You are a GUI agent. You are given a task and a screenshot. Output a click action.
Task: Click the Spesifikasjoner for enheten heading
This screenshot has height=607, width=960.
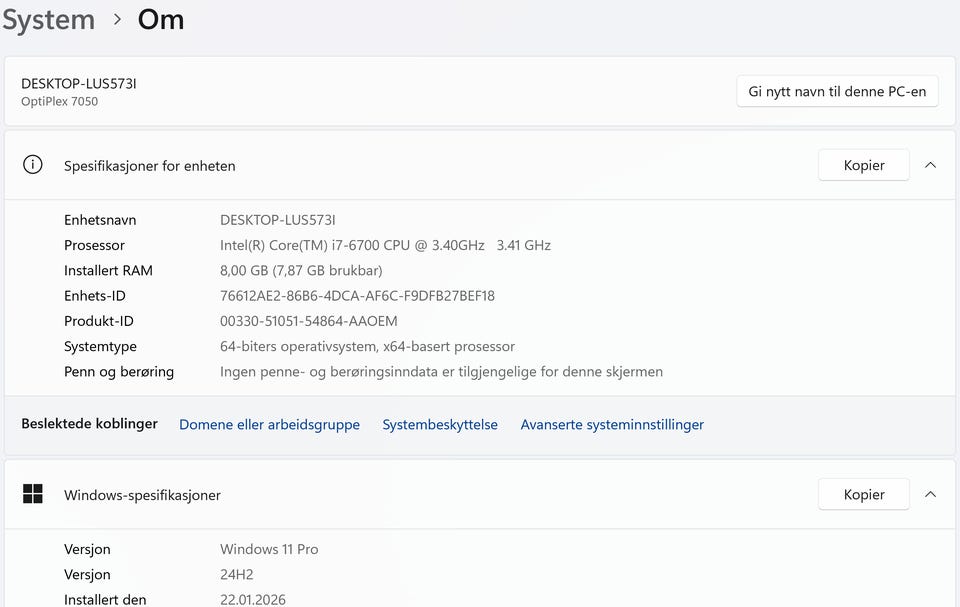(149, 166)
